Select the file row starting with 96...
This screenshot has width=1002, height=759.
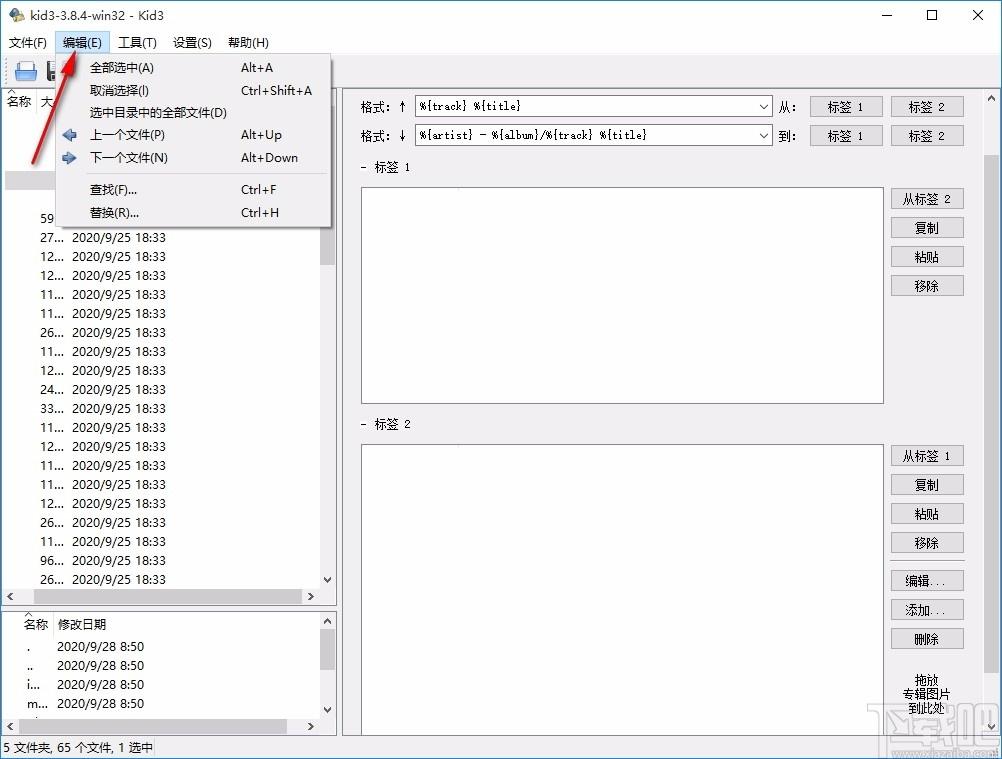[x=162, y=561]
